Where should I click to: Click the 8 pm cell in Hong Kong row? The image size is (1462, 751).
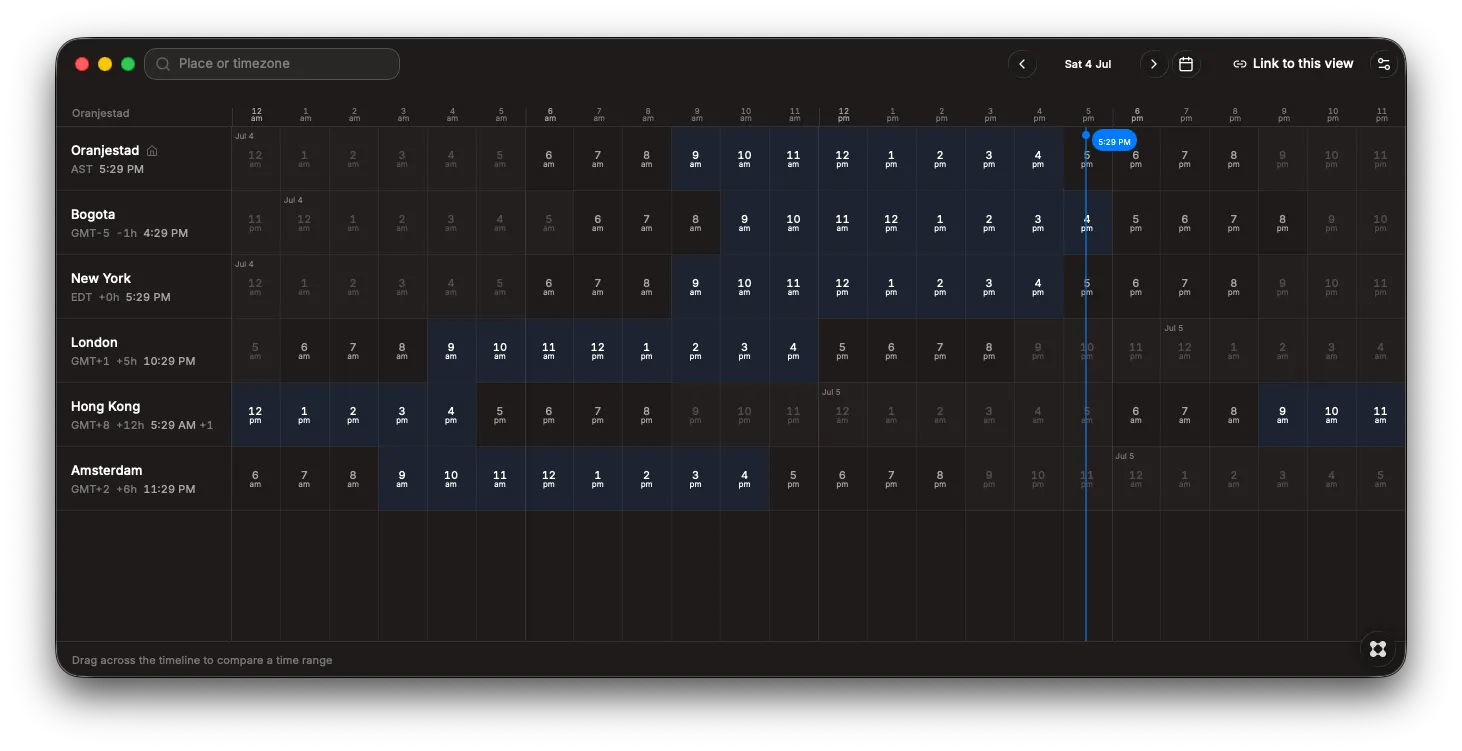tap(646, 415)
